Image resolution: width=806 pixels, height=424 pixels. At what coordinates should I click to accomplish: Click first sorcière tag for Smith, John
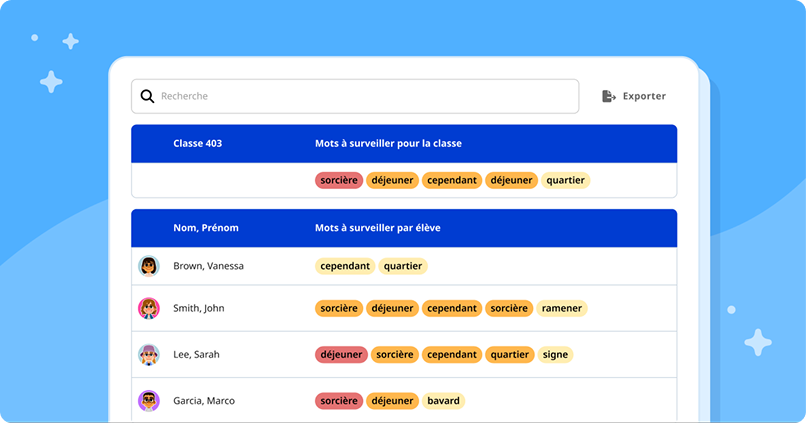click(x=339, y=308)
